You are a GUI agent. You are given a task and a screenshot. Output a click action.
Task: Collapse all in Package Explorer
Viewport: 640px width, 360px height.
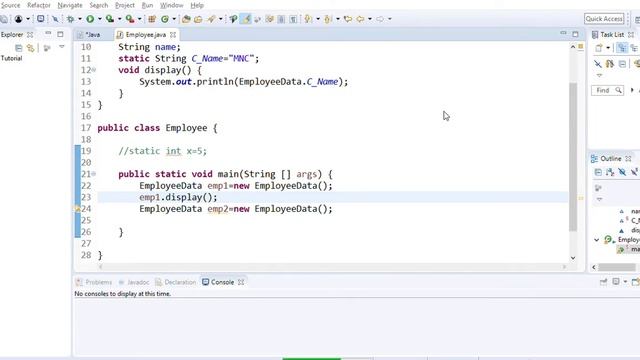tap(18, 48)
